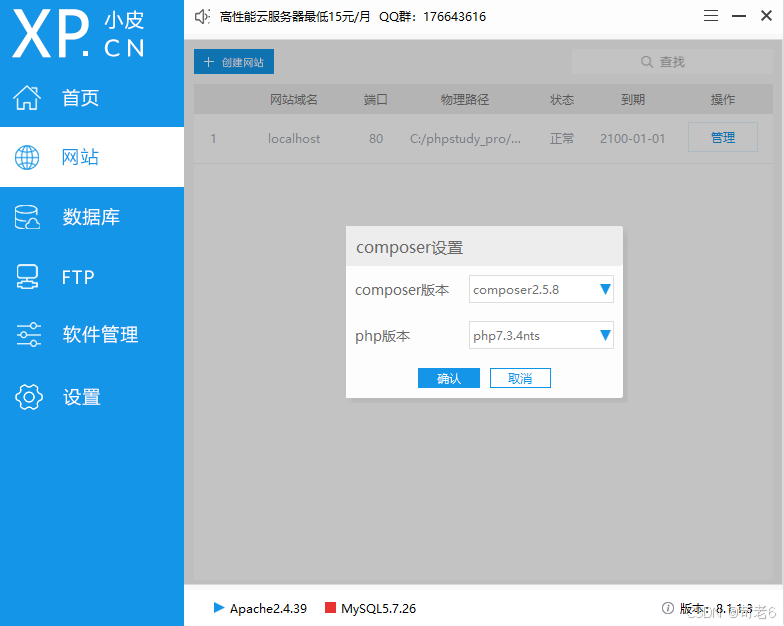Open the FTP menu label

click(x=78, y=277)
